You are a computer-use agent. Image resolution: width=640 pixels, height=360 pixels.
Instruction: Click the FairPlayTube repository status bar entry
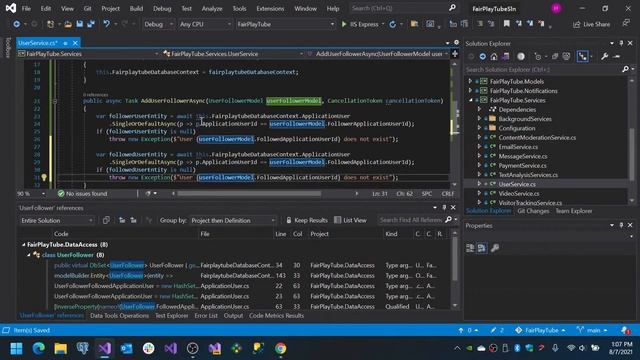(x=540, y=330)
